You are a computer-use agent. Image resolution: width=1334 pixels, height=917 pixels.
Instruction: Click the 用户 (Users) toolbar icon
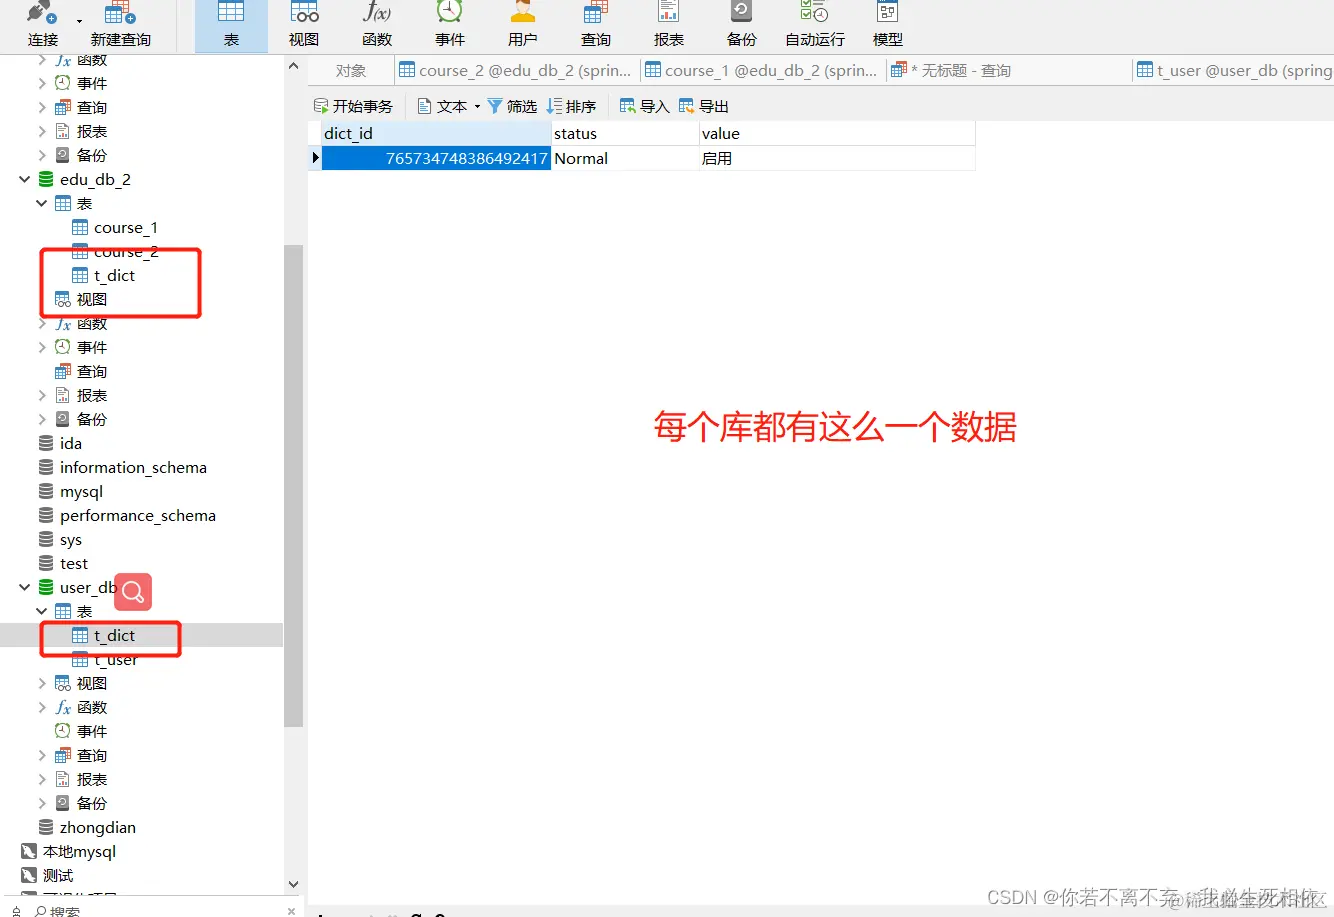click(522, 24)
